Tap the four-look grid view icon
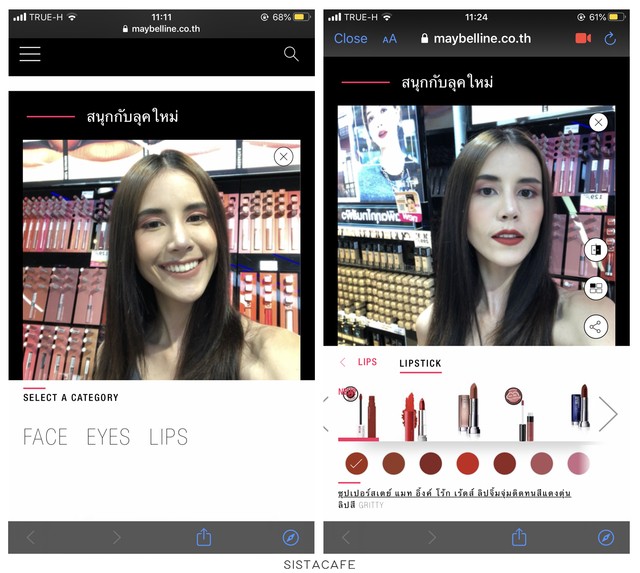This screenshot has height=573, width=640. click(x=596, y=288)
